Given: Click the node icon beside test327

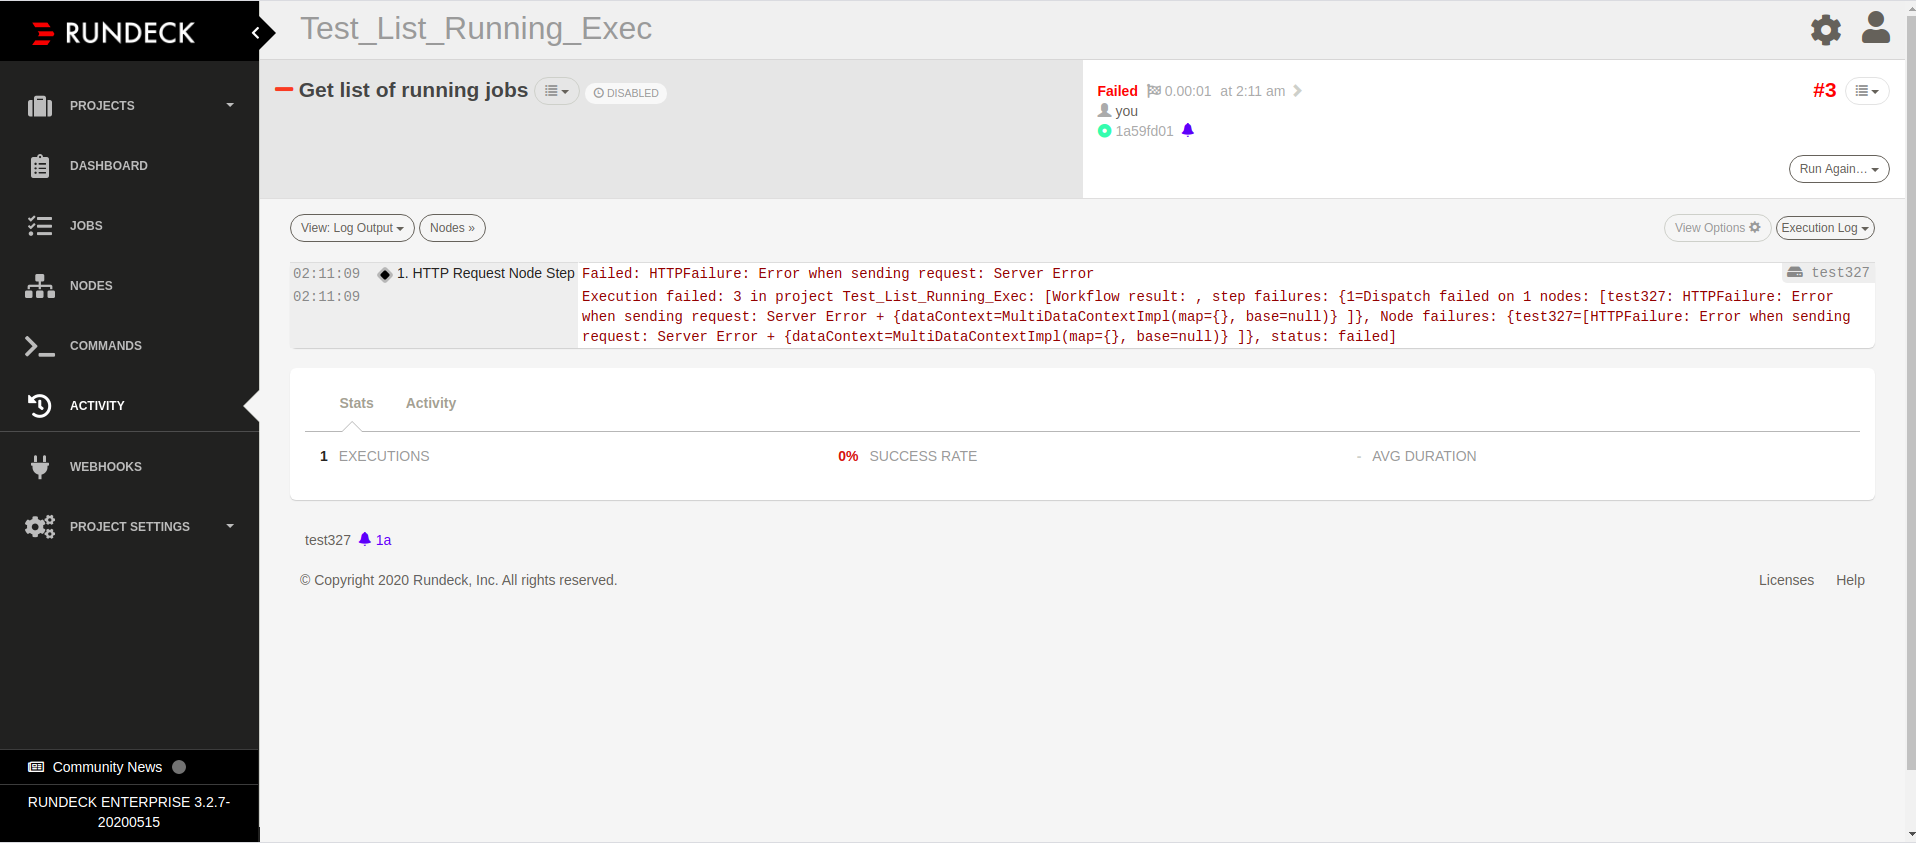Looking at the screenshot, I should [1795, 272].
